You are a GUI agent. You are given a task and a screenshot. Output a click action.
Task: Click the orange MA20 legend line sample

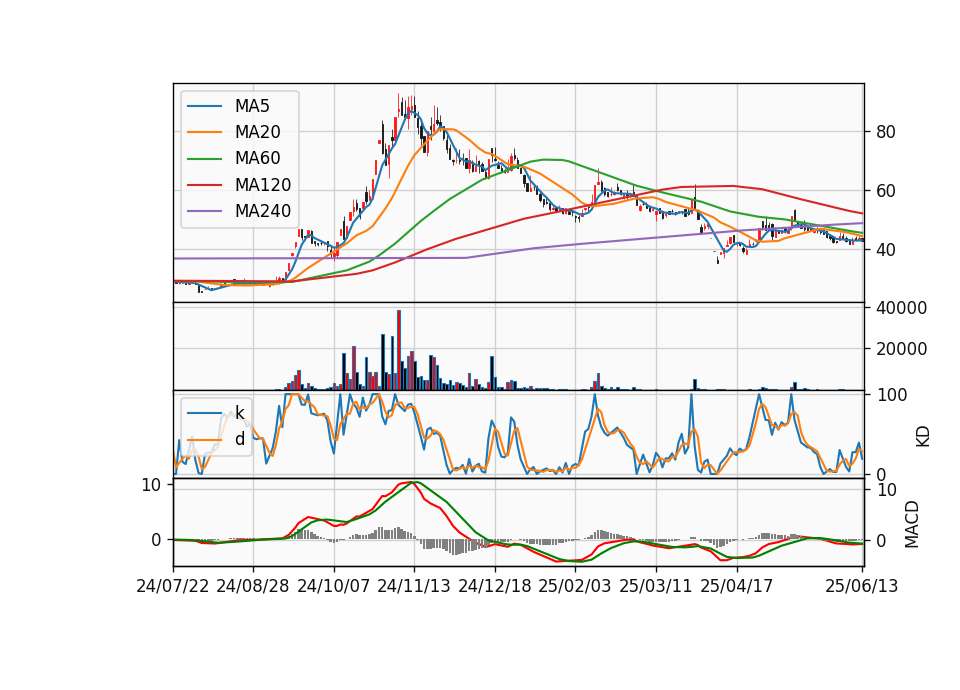(x=204, y=132)
